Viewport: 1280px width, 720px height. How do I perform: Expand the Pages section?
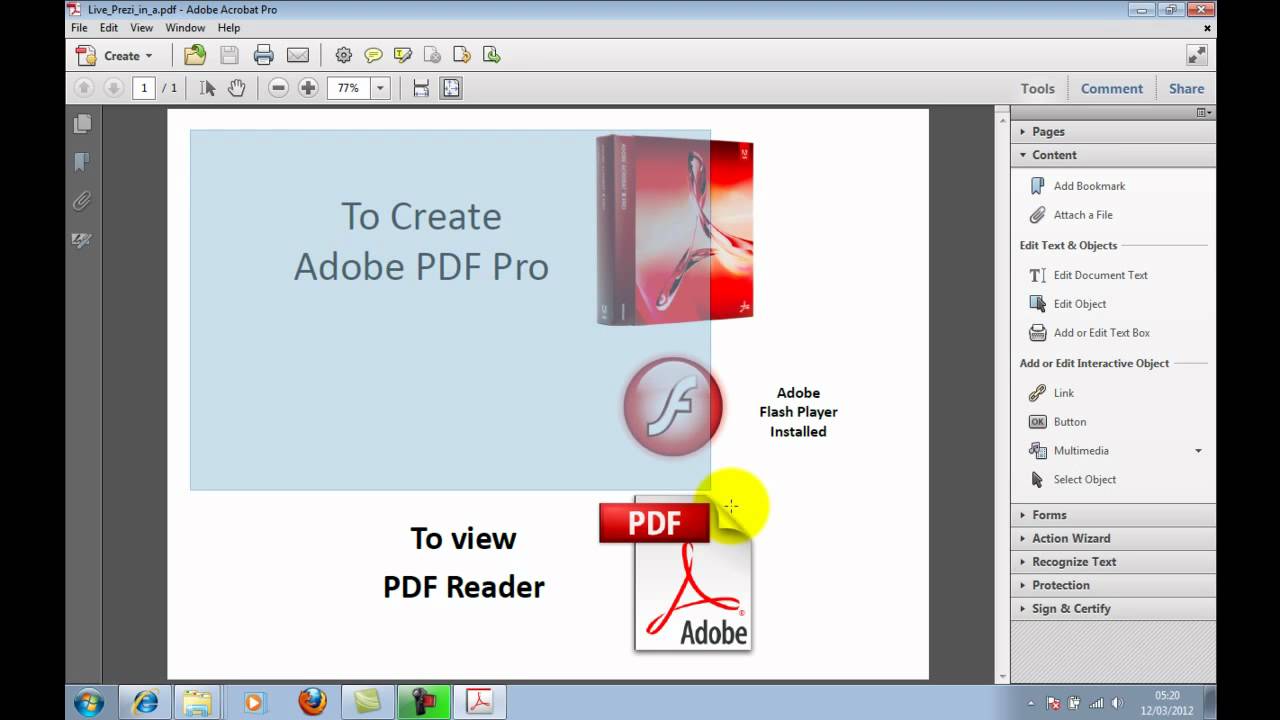(x=1113, y=131)
